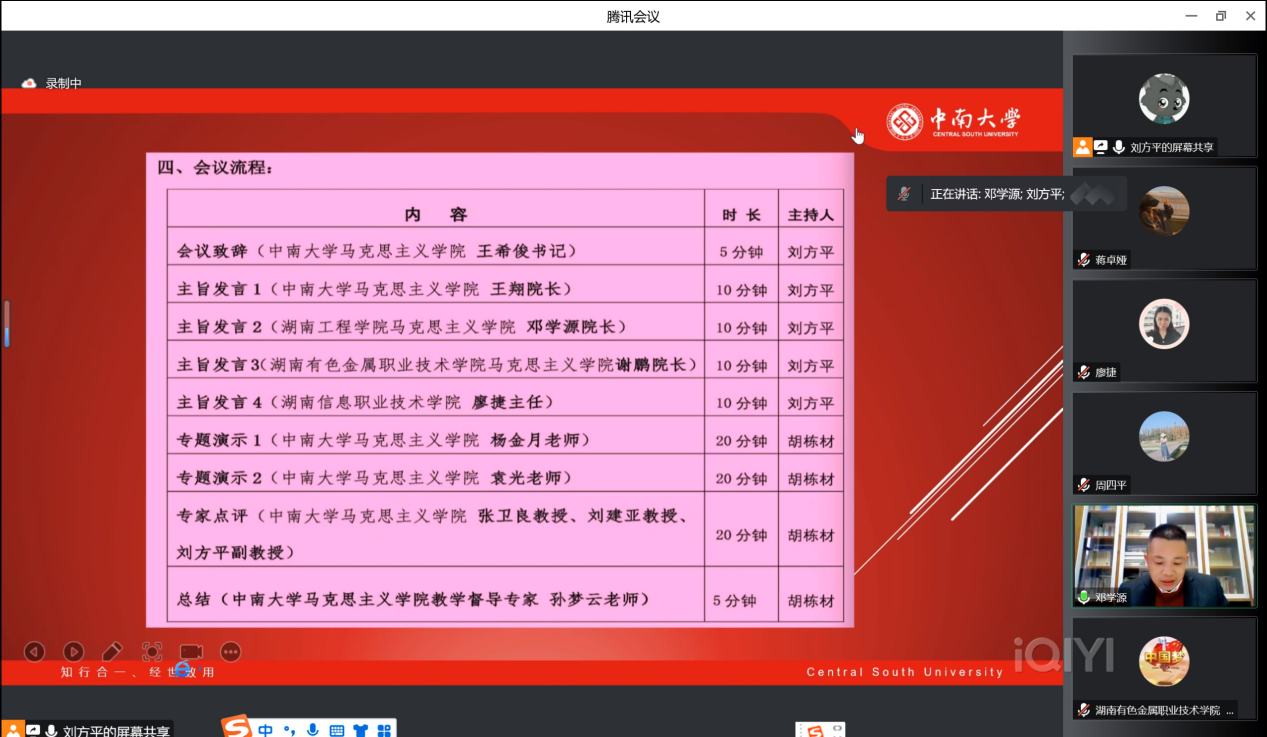Click 邓学源's live video thumbnail

(1164, 553)
